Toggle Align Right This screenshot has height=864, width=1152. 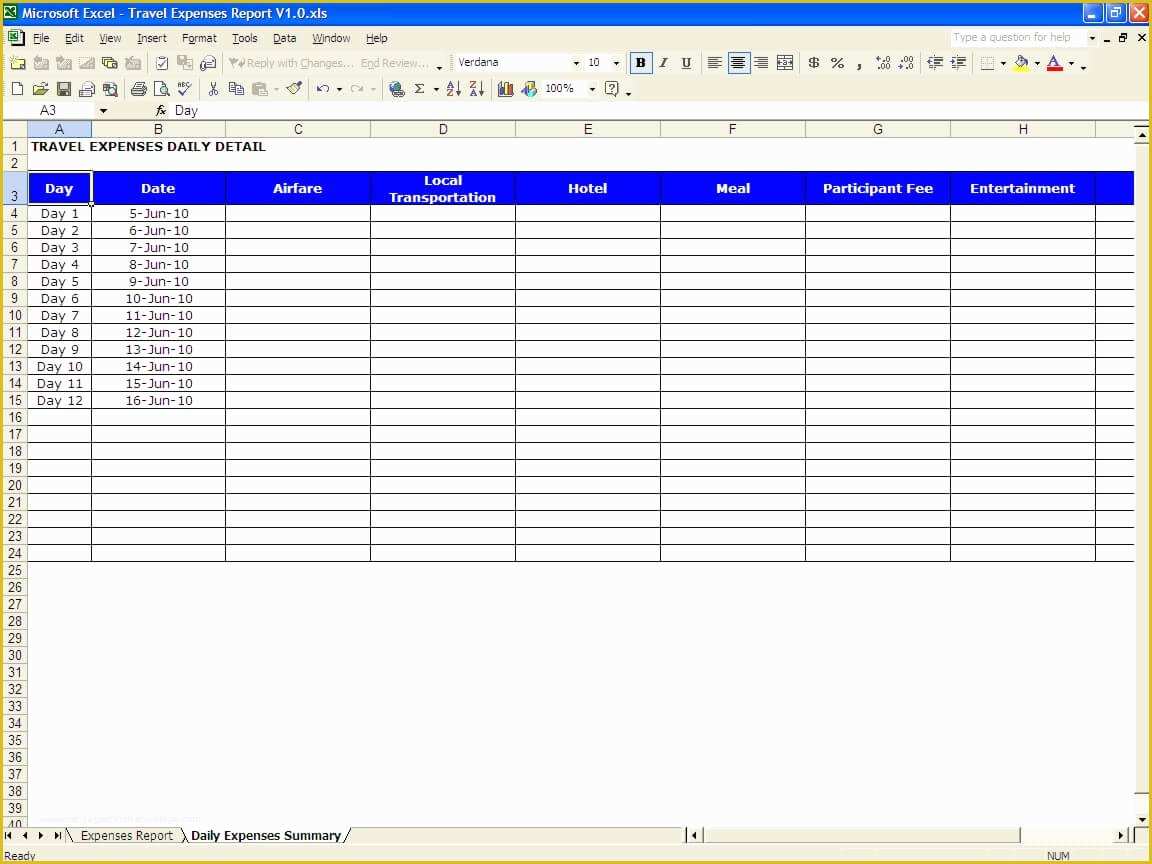(761, 63)
